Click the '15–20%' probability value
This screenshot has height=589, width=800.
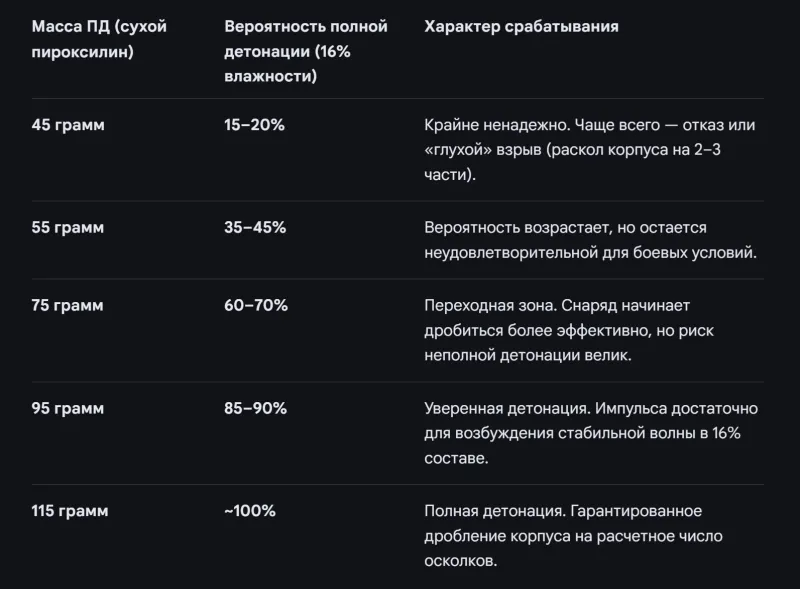(255, 125)
